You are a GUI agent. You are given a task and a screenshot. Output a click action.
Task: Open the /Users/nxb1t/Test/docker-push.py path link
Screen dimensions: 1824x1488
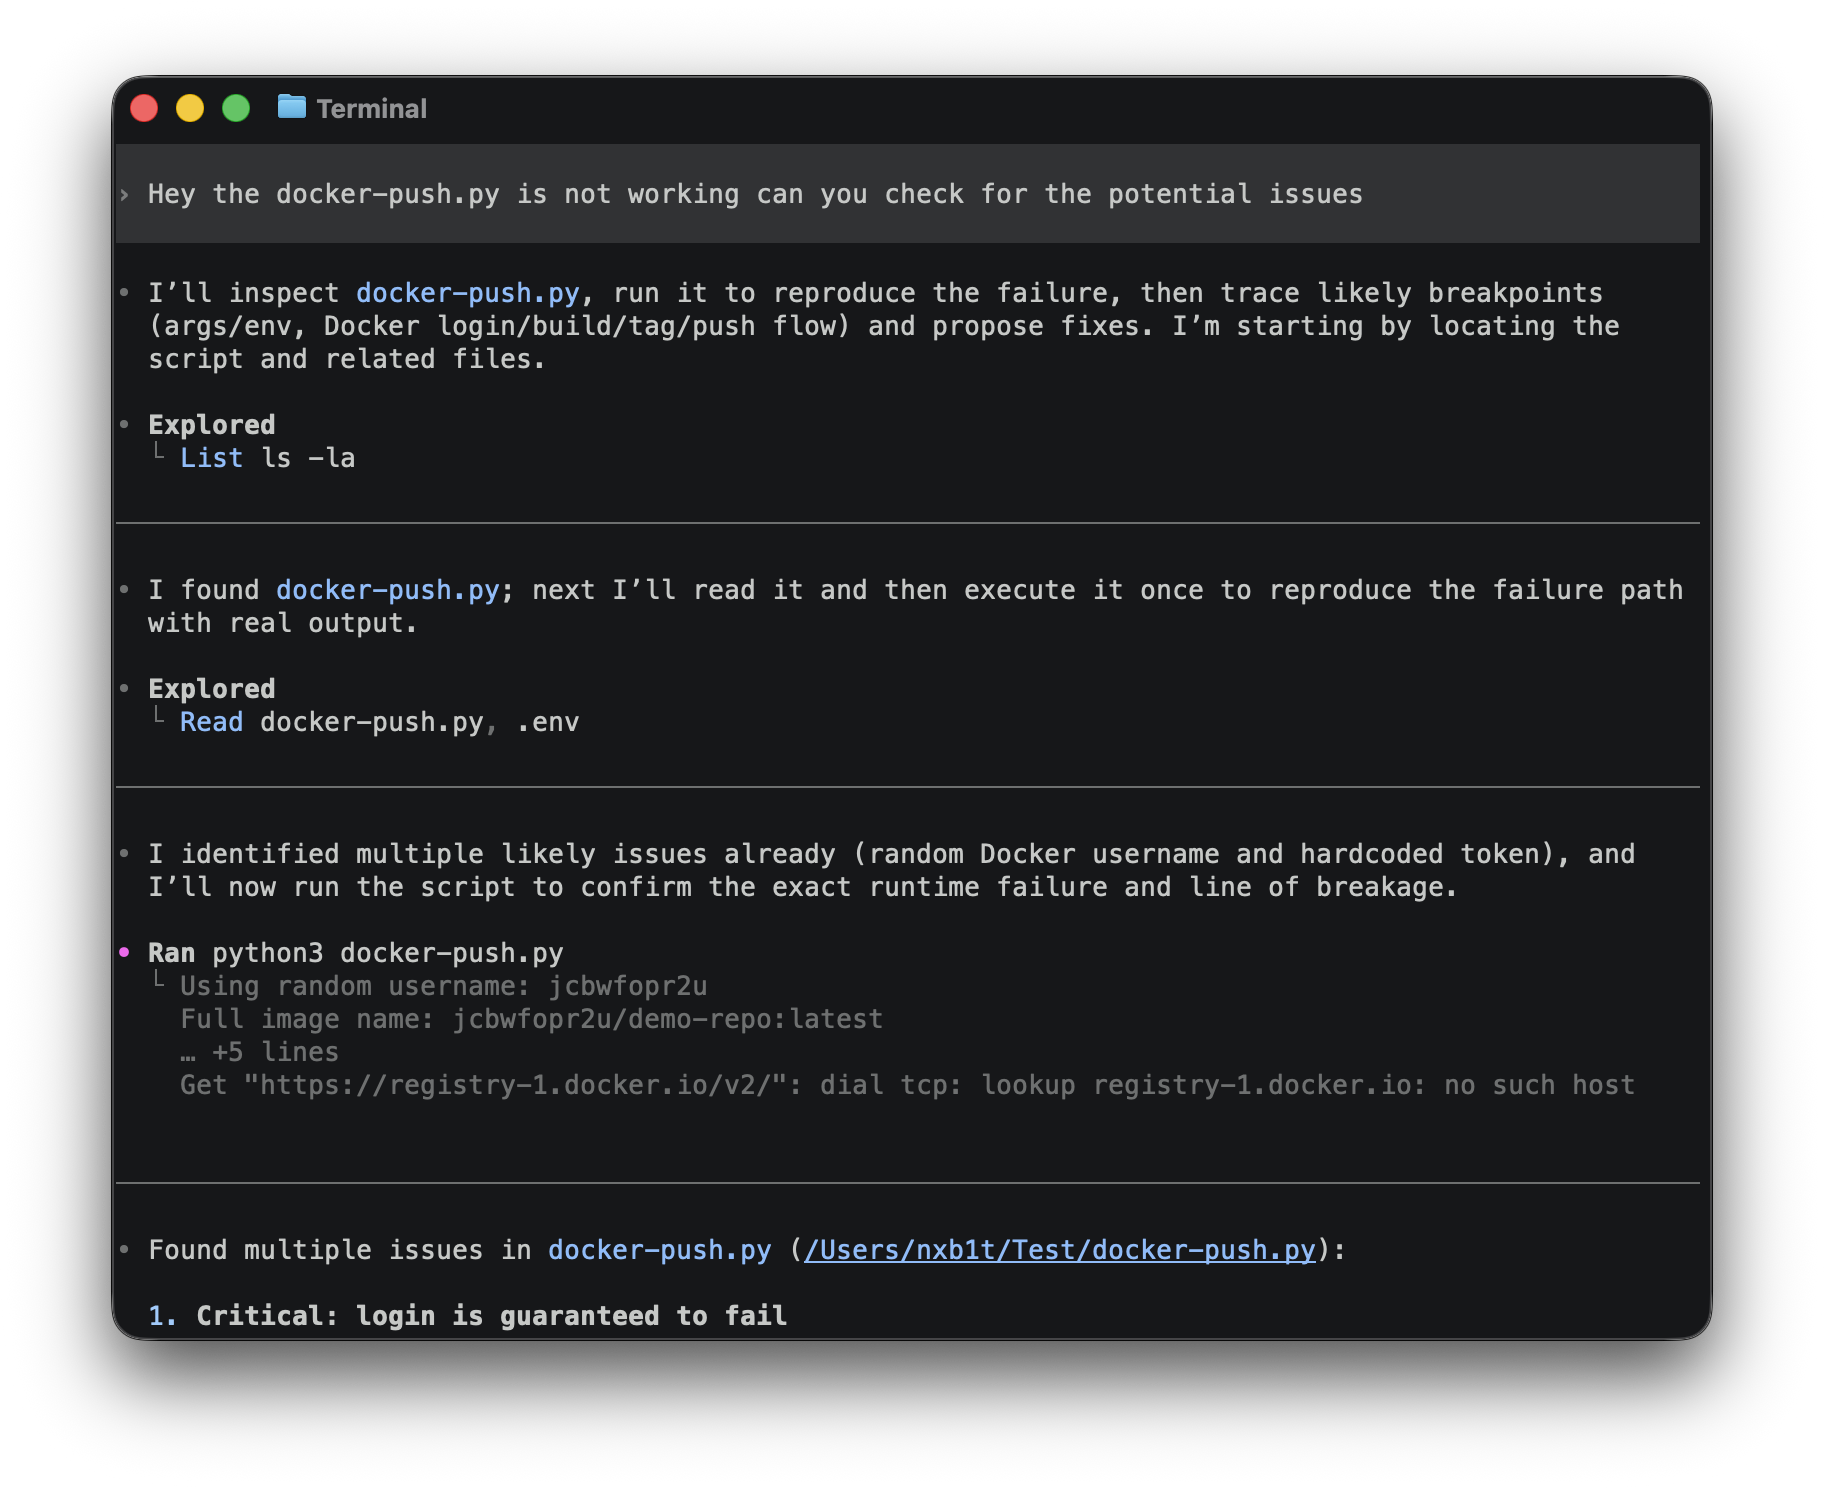click(x=1059, y=1250)
